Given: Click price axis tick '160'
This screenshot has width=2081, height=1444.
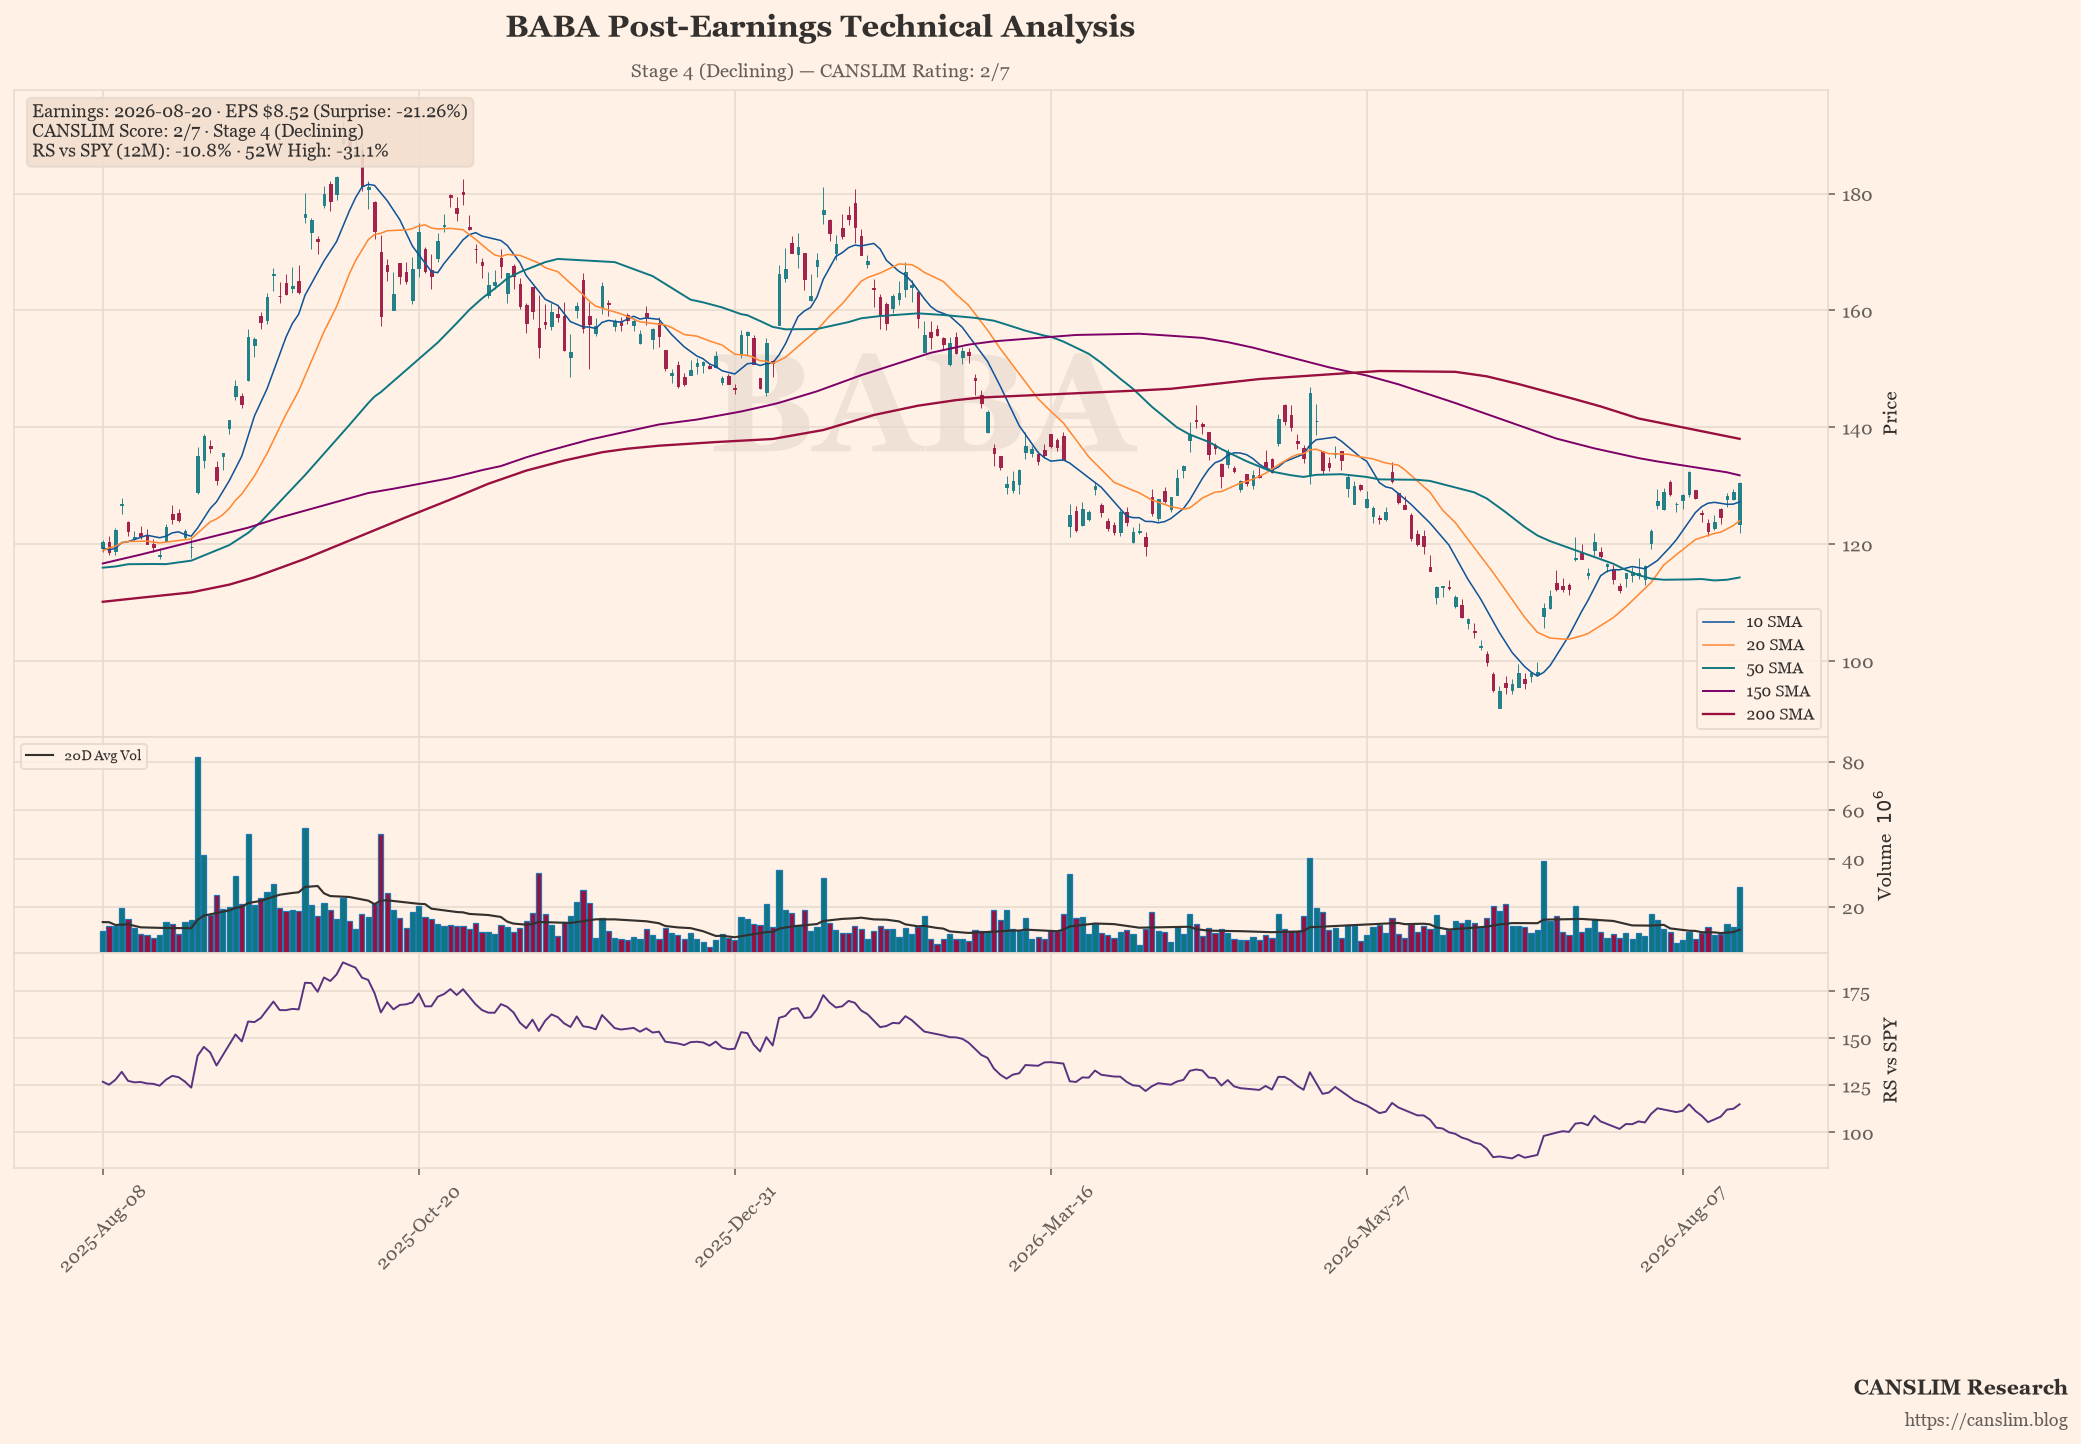Looking at the screenshot, I should (x=1858, y=312).
